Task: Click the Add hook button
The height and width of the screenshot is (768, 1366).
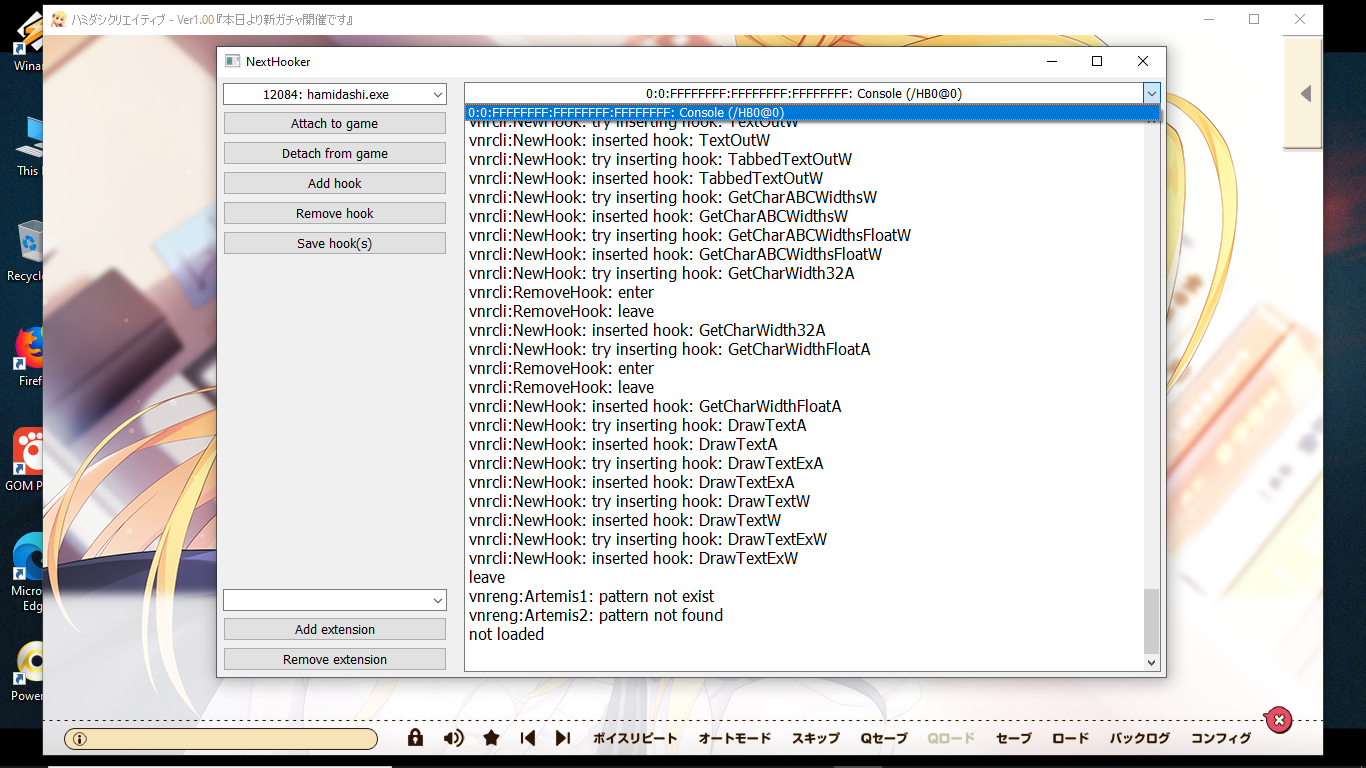Action: pos(335,184)
